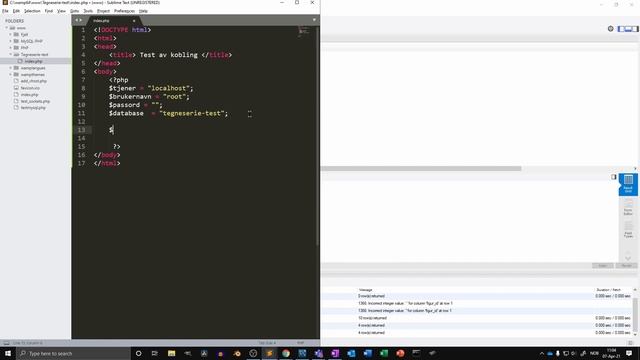The height and width of the screenshot is (360, 640).
Task: Open the Find menu
Action: [49, 11]
